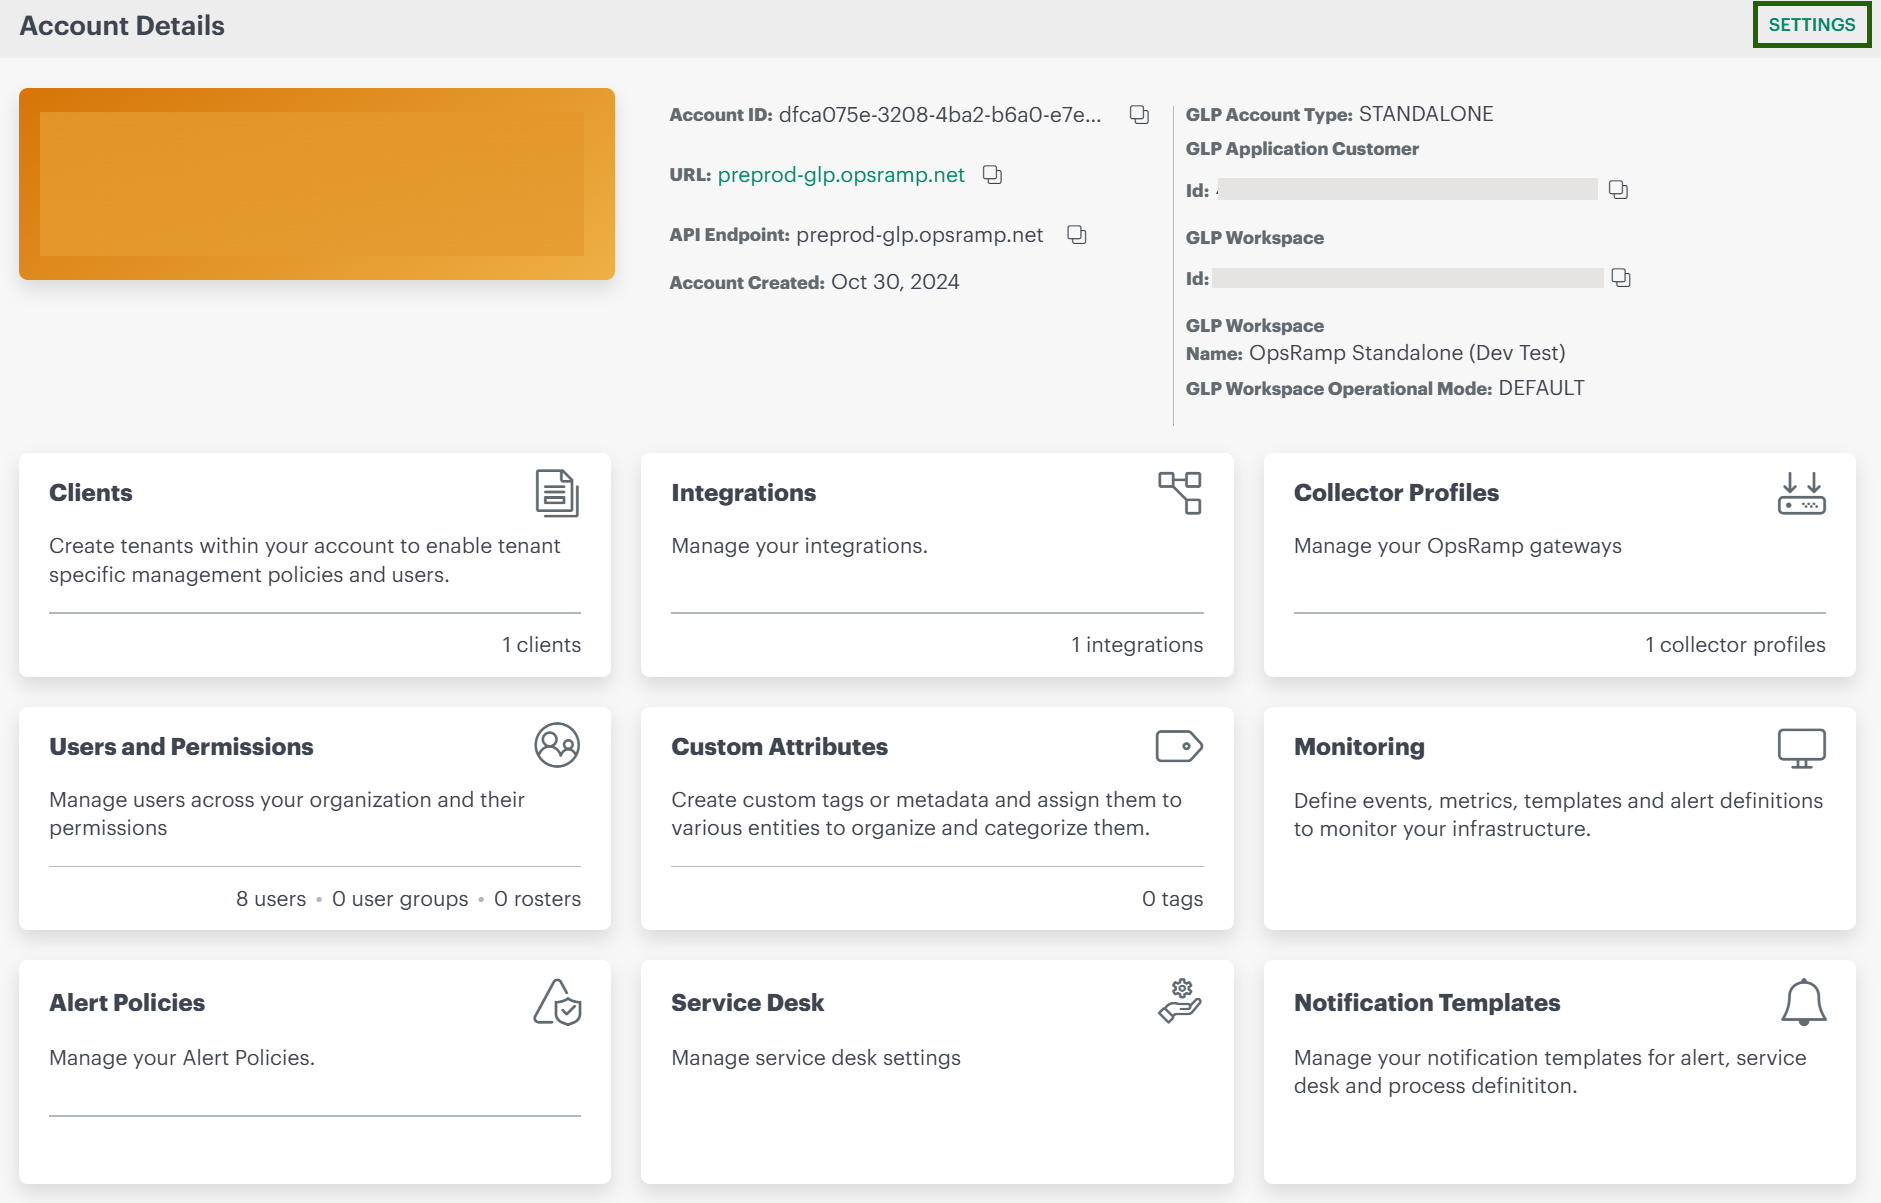Select the '1 integrations' count
This screenshot has width=1881, height=1203.
(1137, 645)
